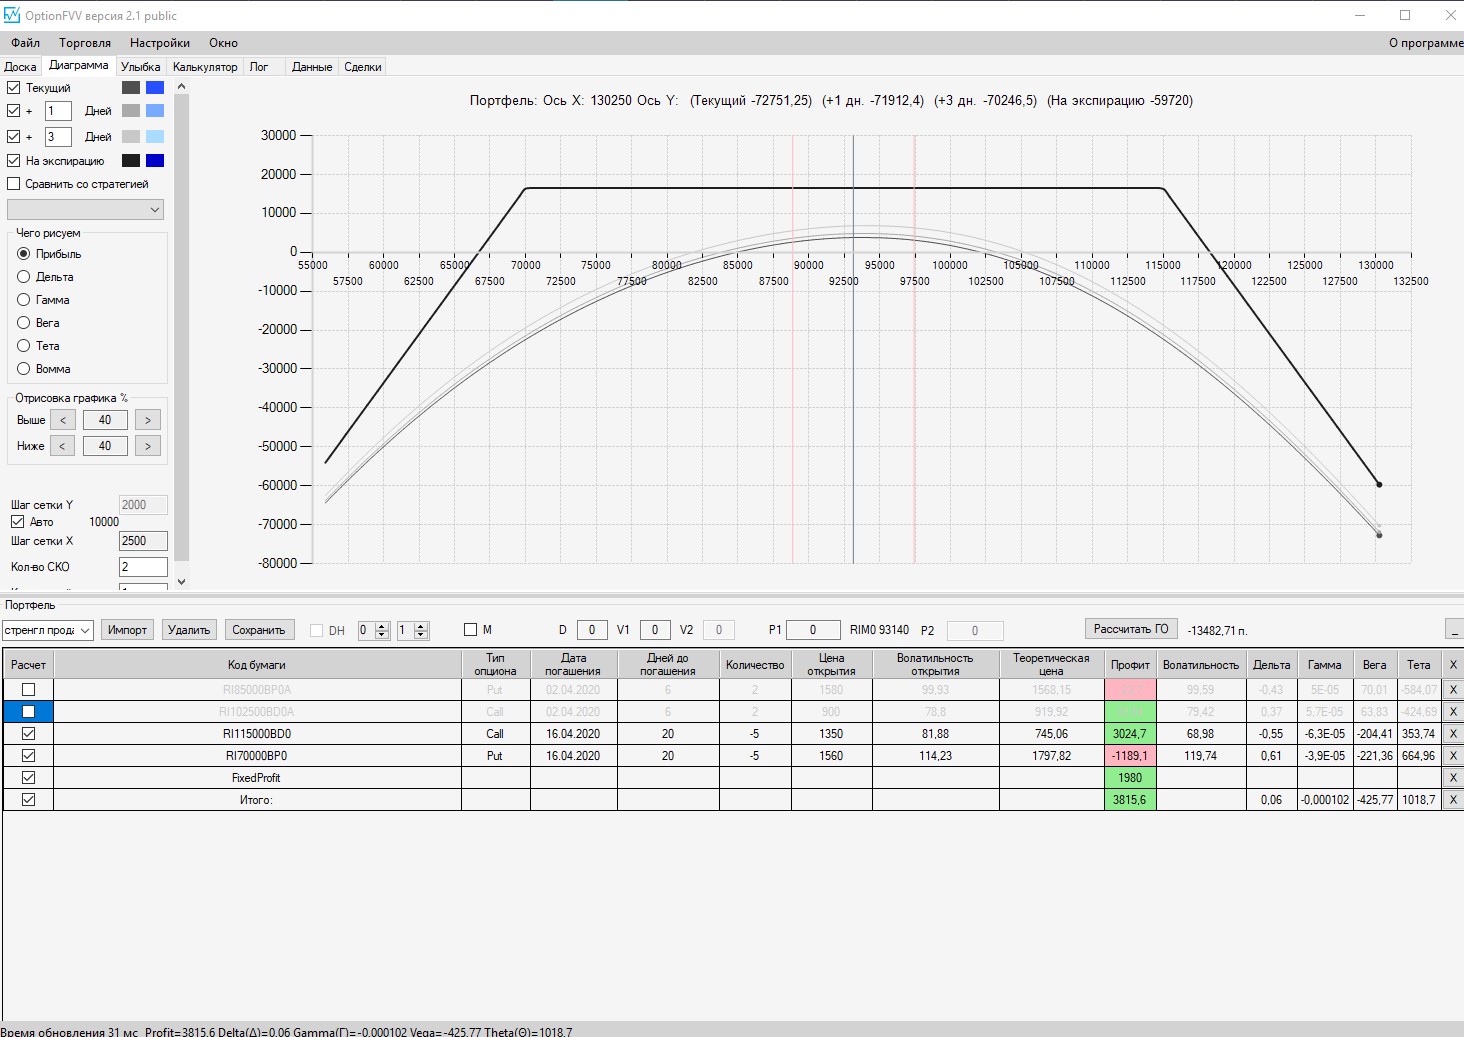The image size is (1464, 1037).
Task: Decrease the Ниже percent with left arrow
Action: click(63, 446)
